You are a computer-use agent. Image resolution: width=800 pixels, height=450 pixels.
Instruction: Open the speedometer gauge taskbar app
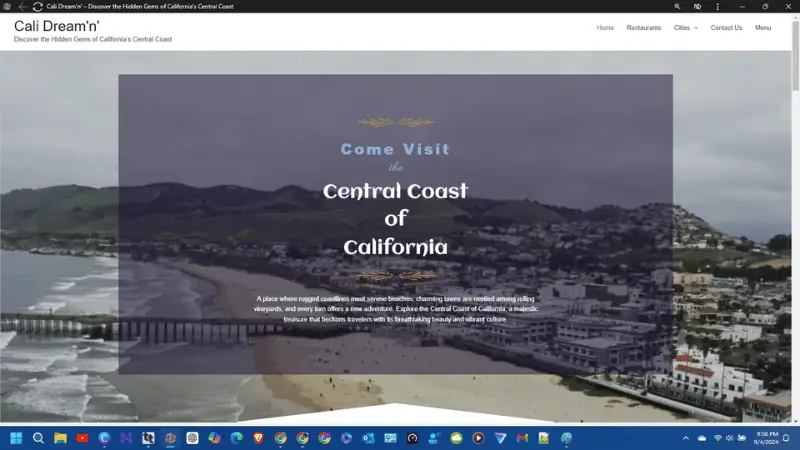point(412,438)
